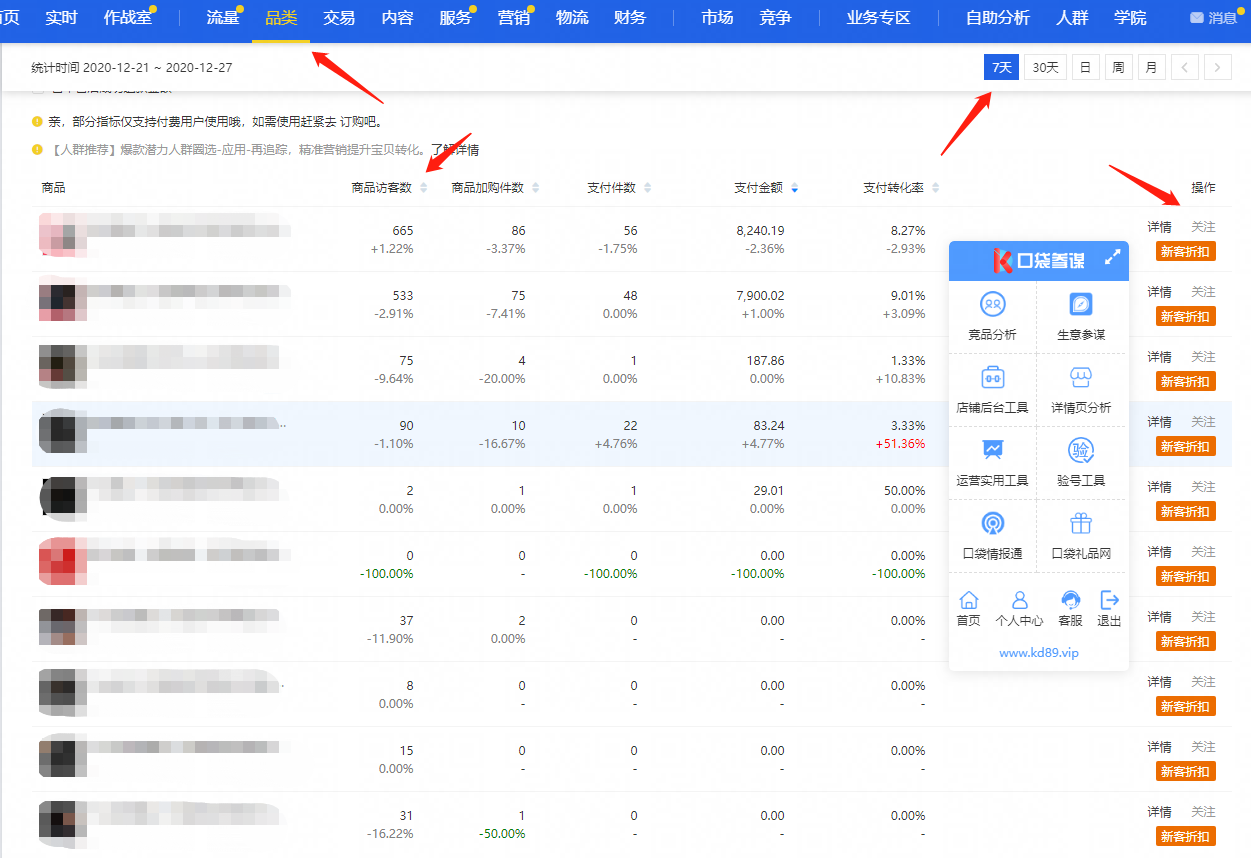Open 口袋情报通 in the floating panel
The height and width of the screenshot is (858, 1251).
pyautogui.click(x=992, y=537)
